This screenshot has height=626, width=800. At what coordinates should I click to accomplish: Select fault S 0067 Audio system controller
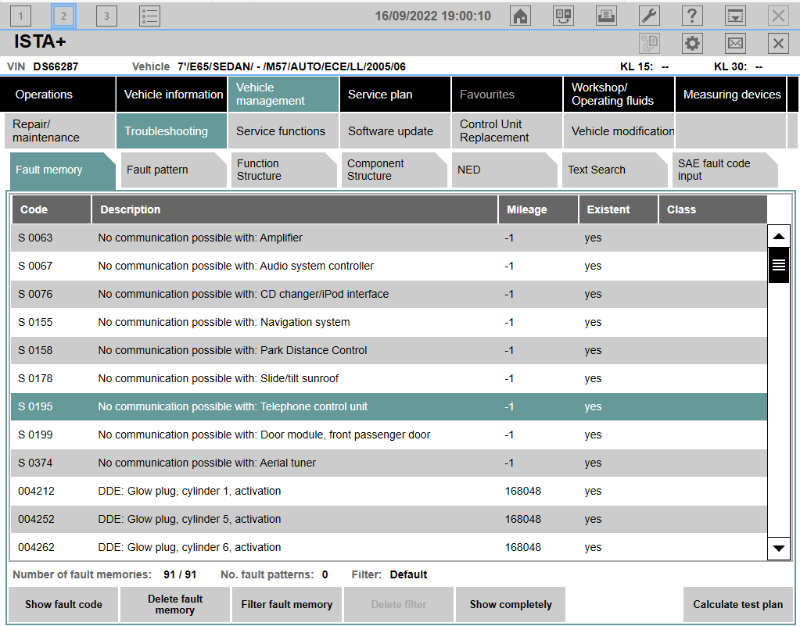click(389, 266)
